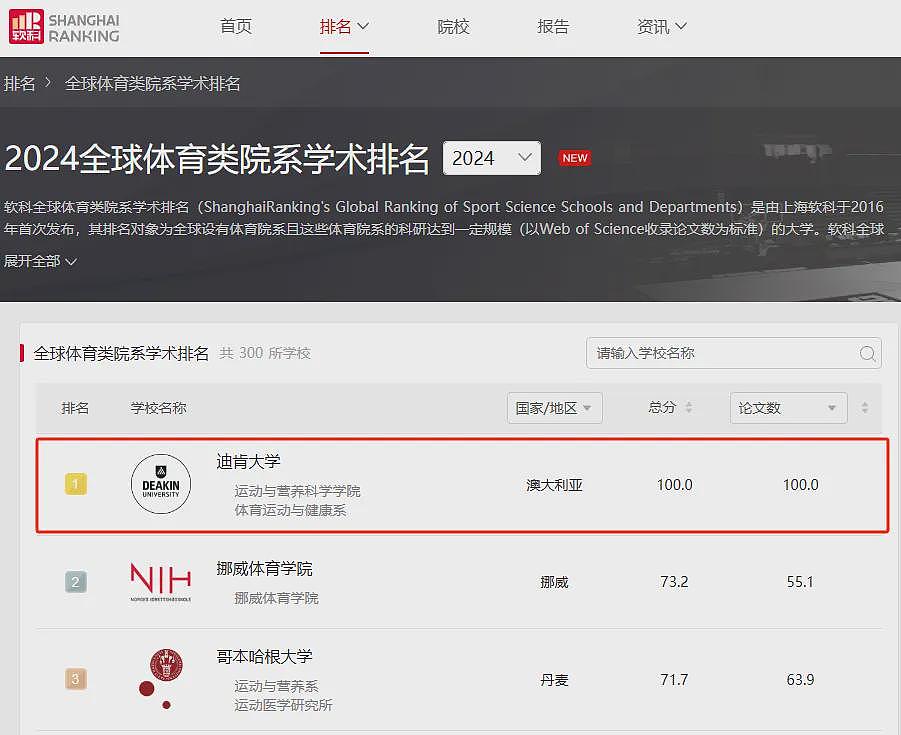Click 学校名称 column header

pyautogui.click(x=159, y=408)
